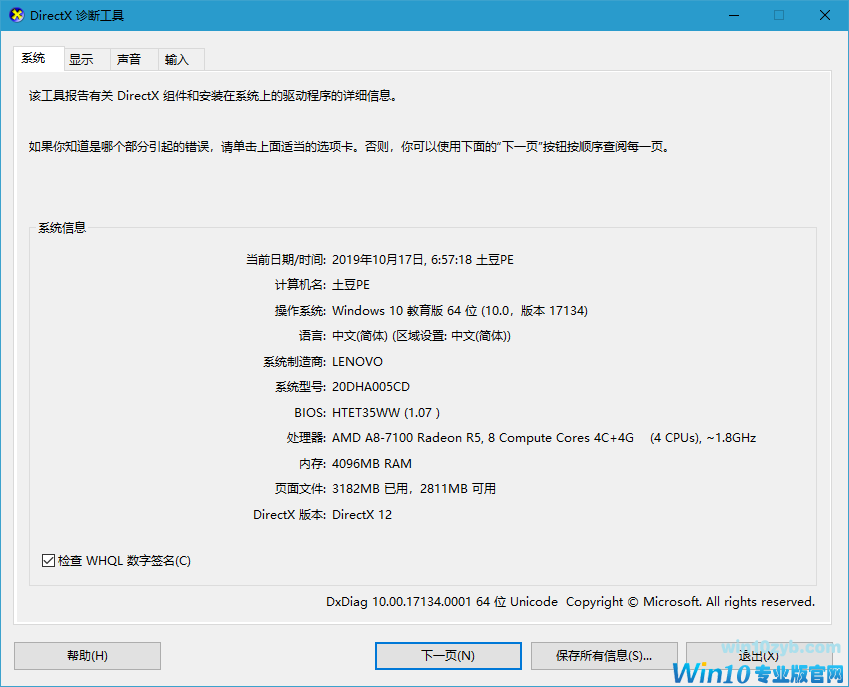849x687 pixels.
Task: Select the manufacturer value LENOVO
Action: (357, 362)
